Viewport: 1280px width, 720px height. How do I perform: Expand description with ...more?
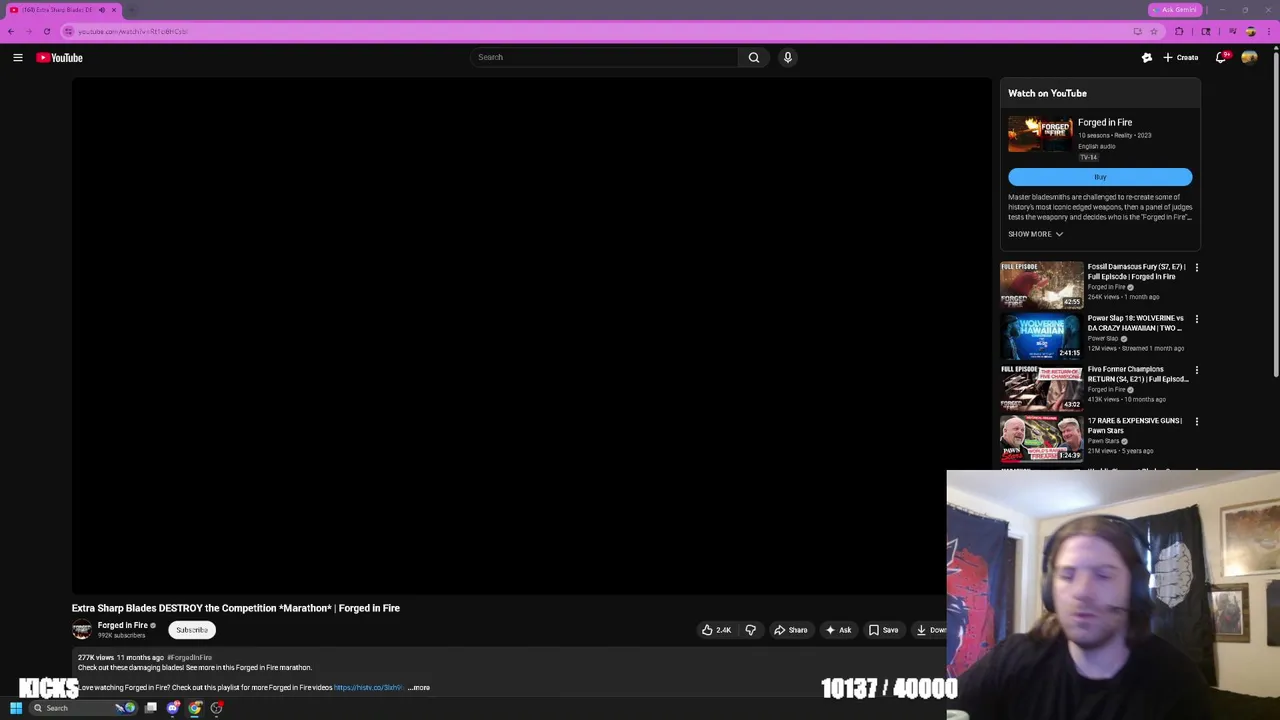click(419, 688)
